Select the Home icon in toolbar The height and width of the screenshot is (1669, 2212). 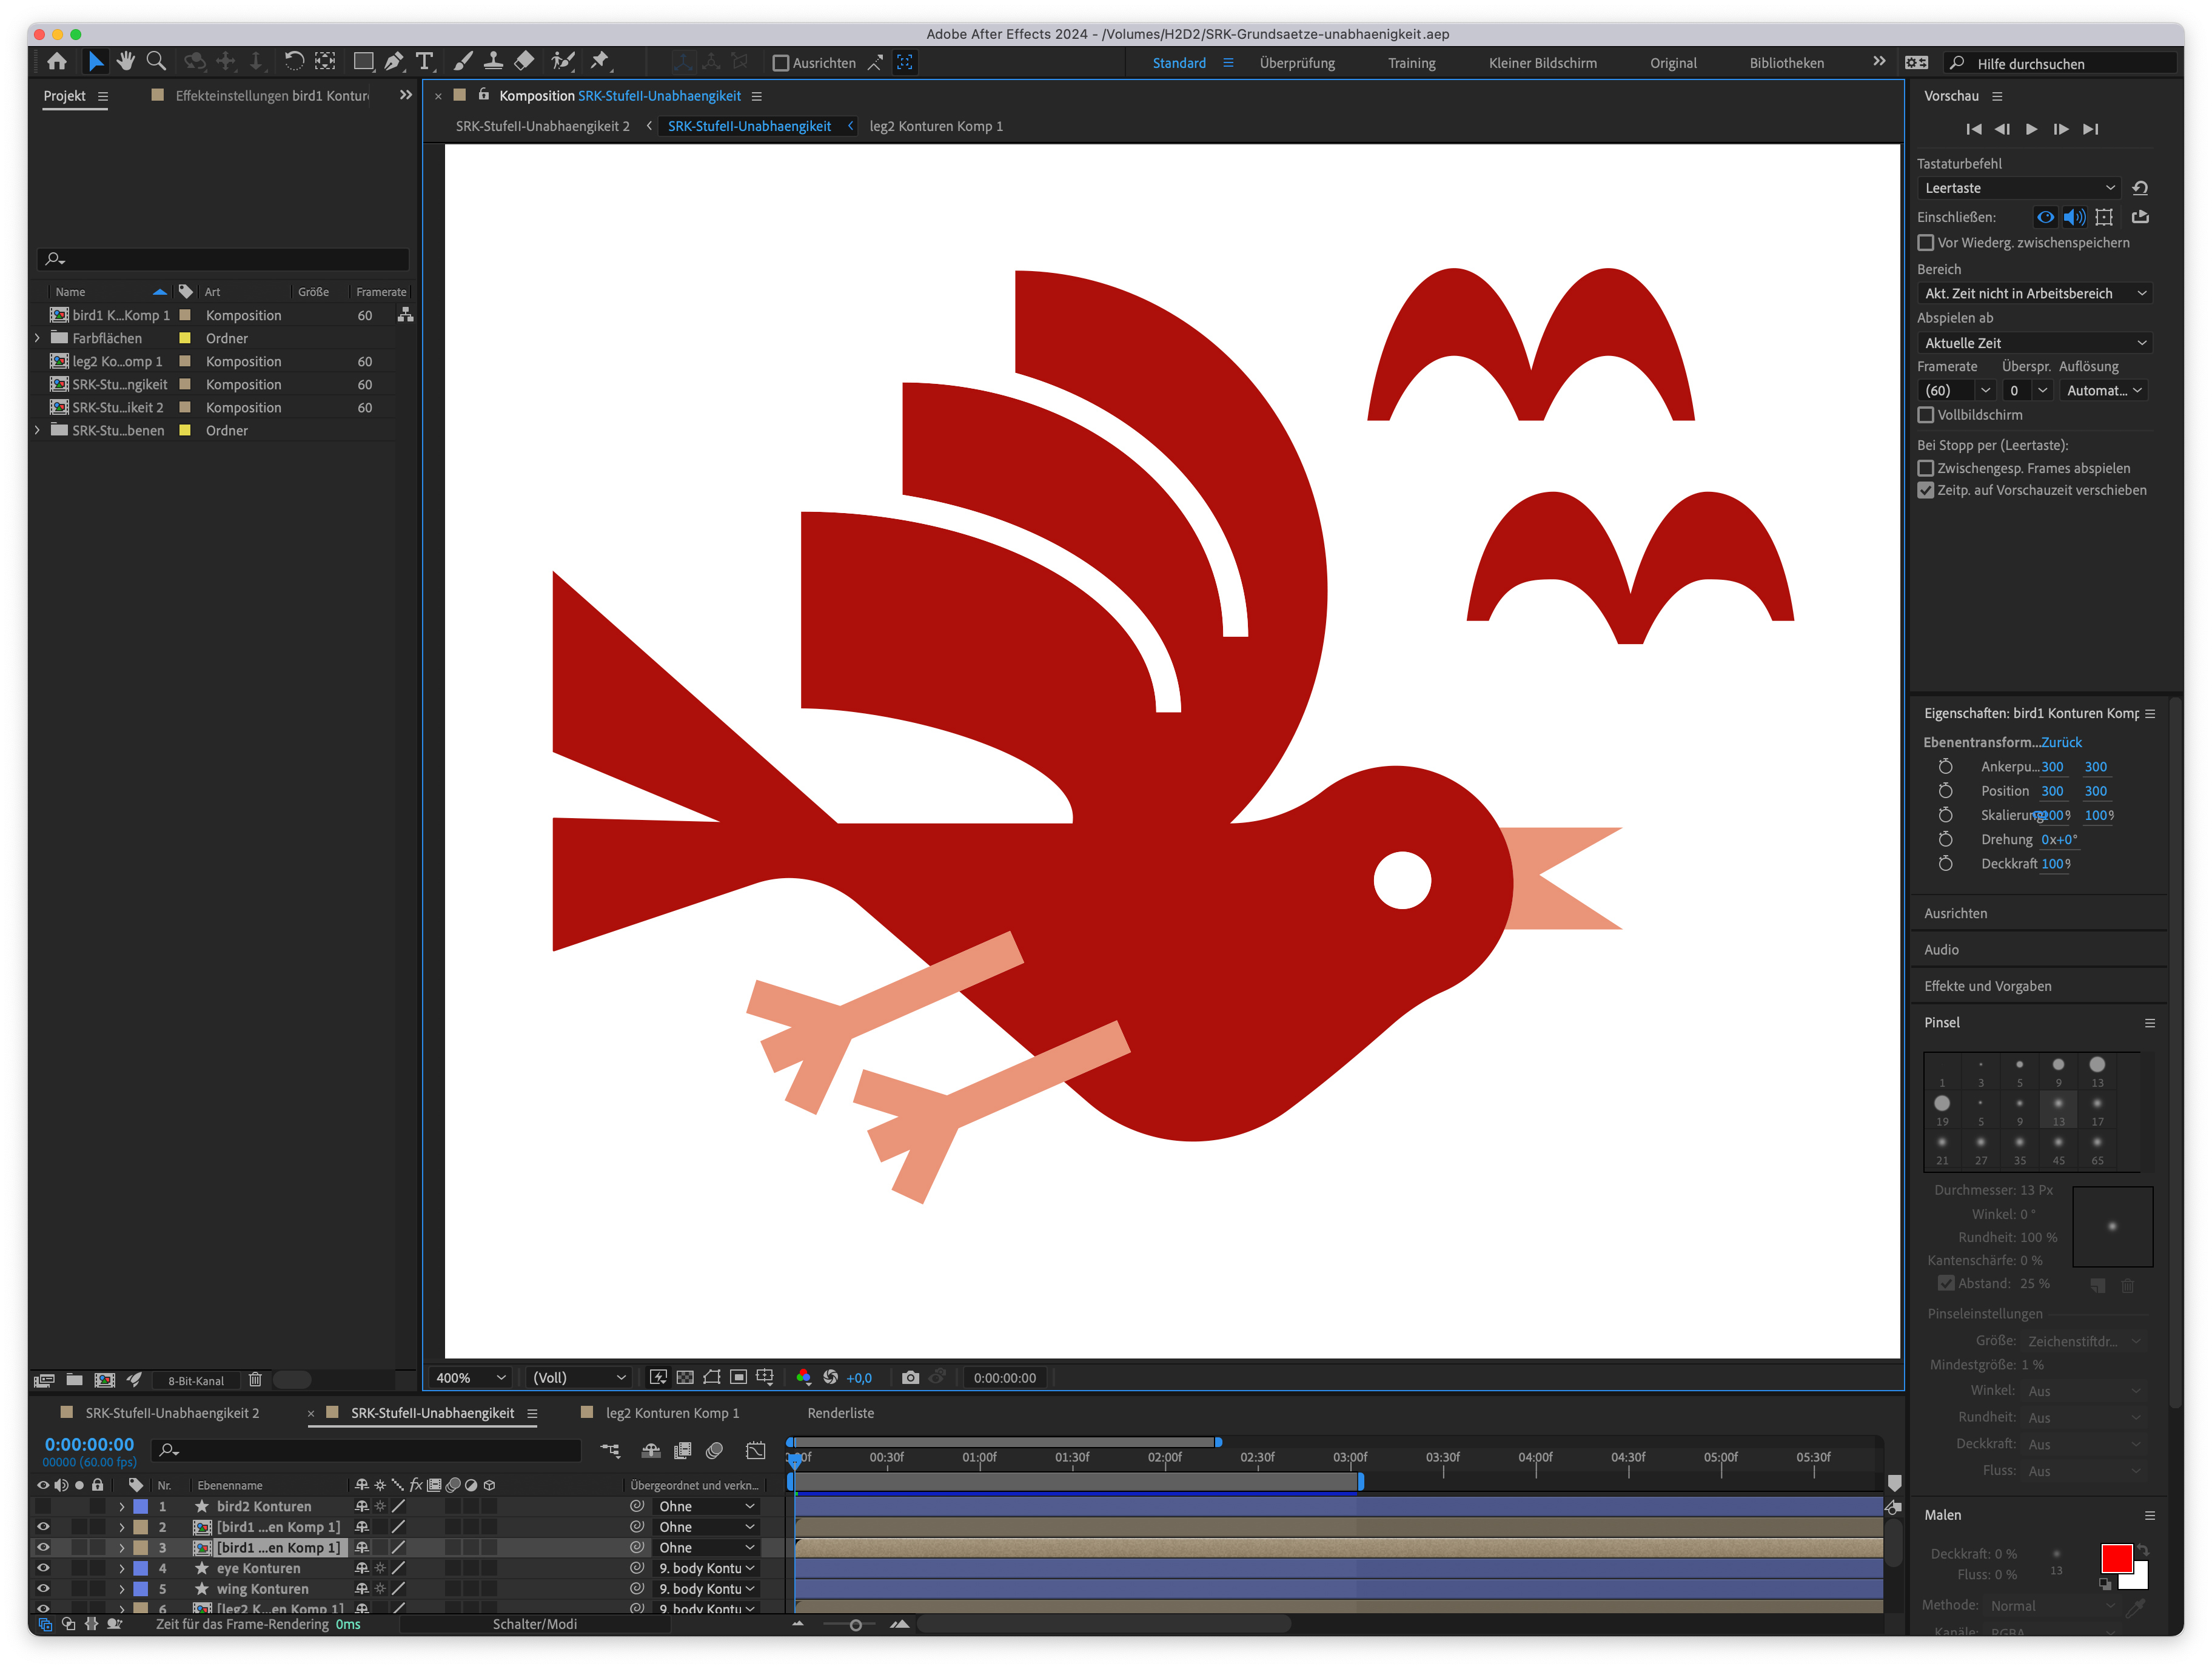click(x=57, y=62)
